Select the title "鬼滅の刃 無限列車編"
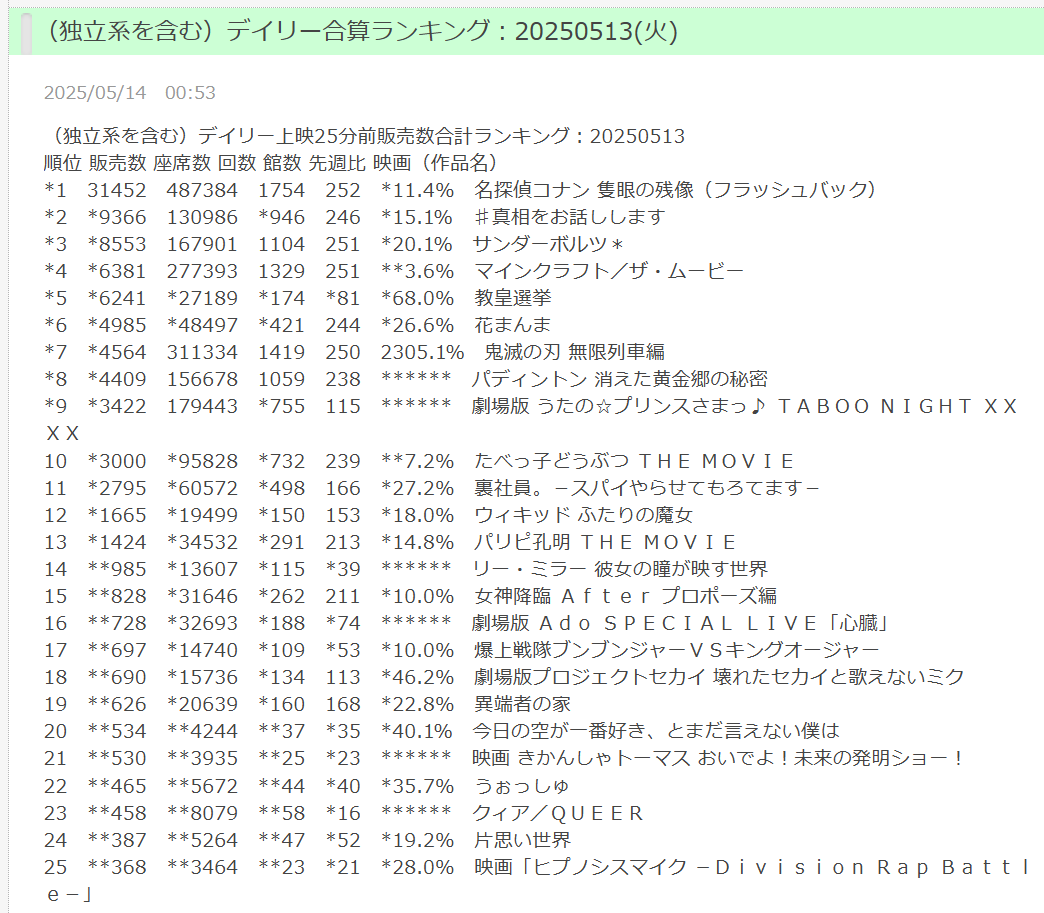 574,352
